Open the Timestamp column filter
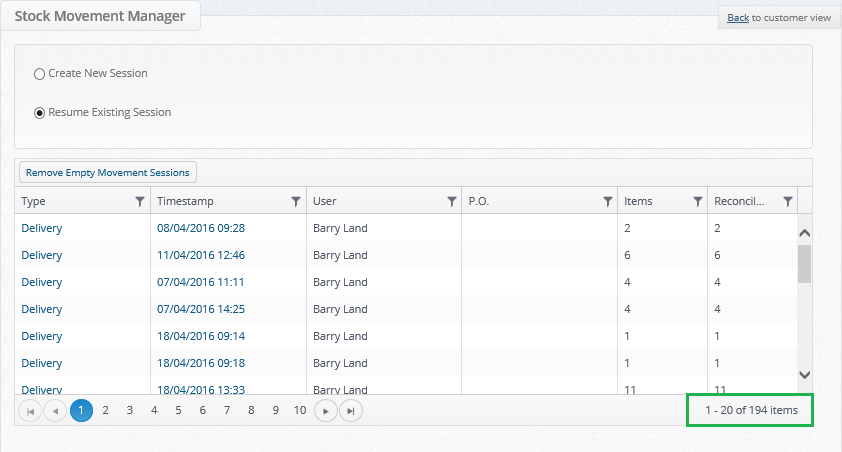The width and height of the screenshot is (842, 452). coord(295,201)
